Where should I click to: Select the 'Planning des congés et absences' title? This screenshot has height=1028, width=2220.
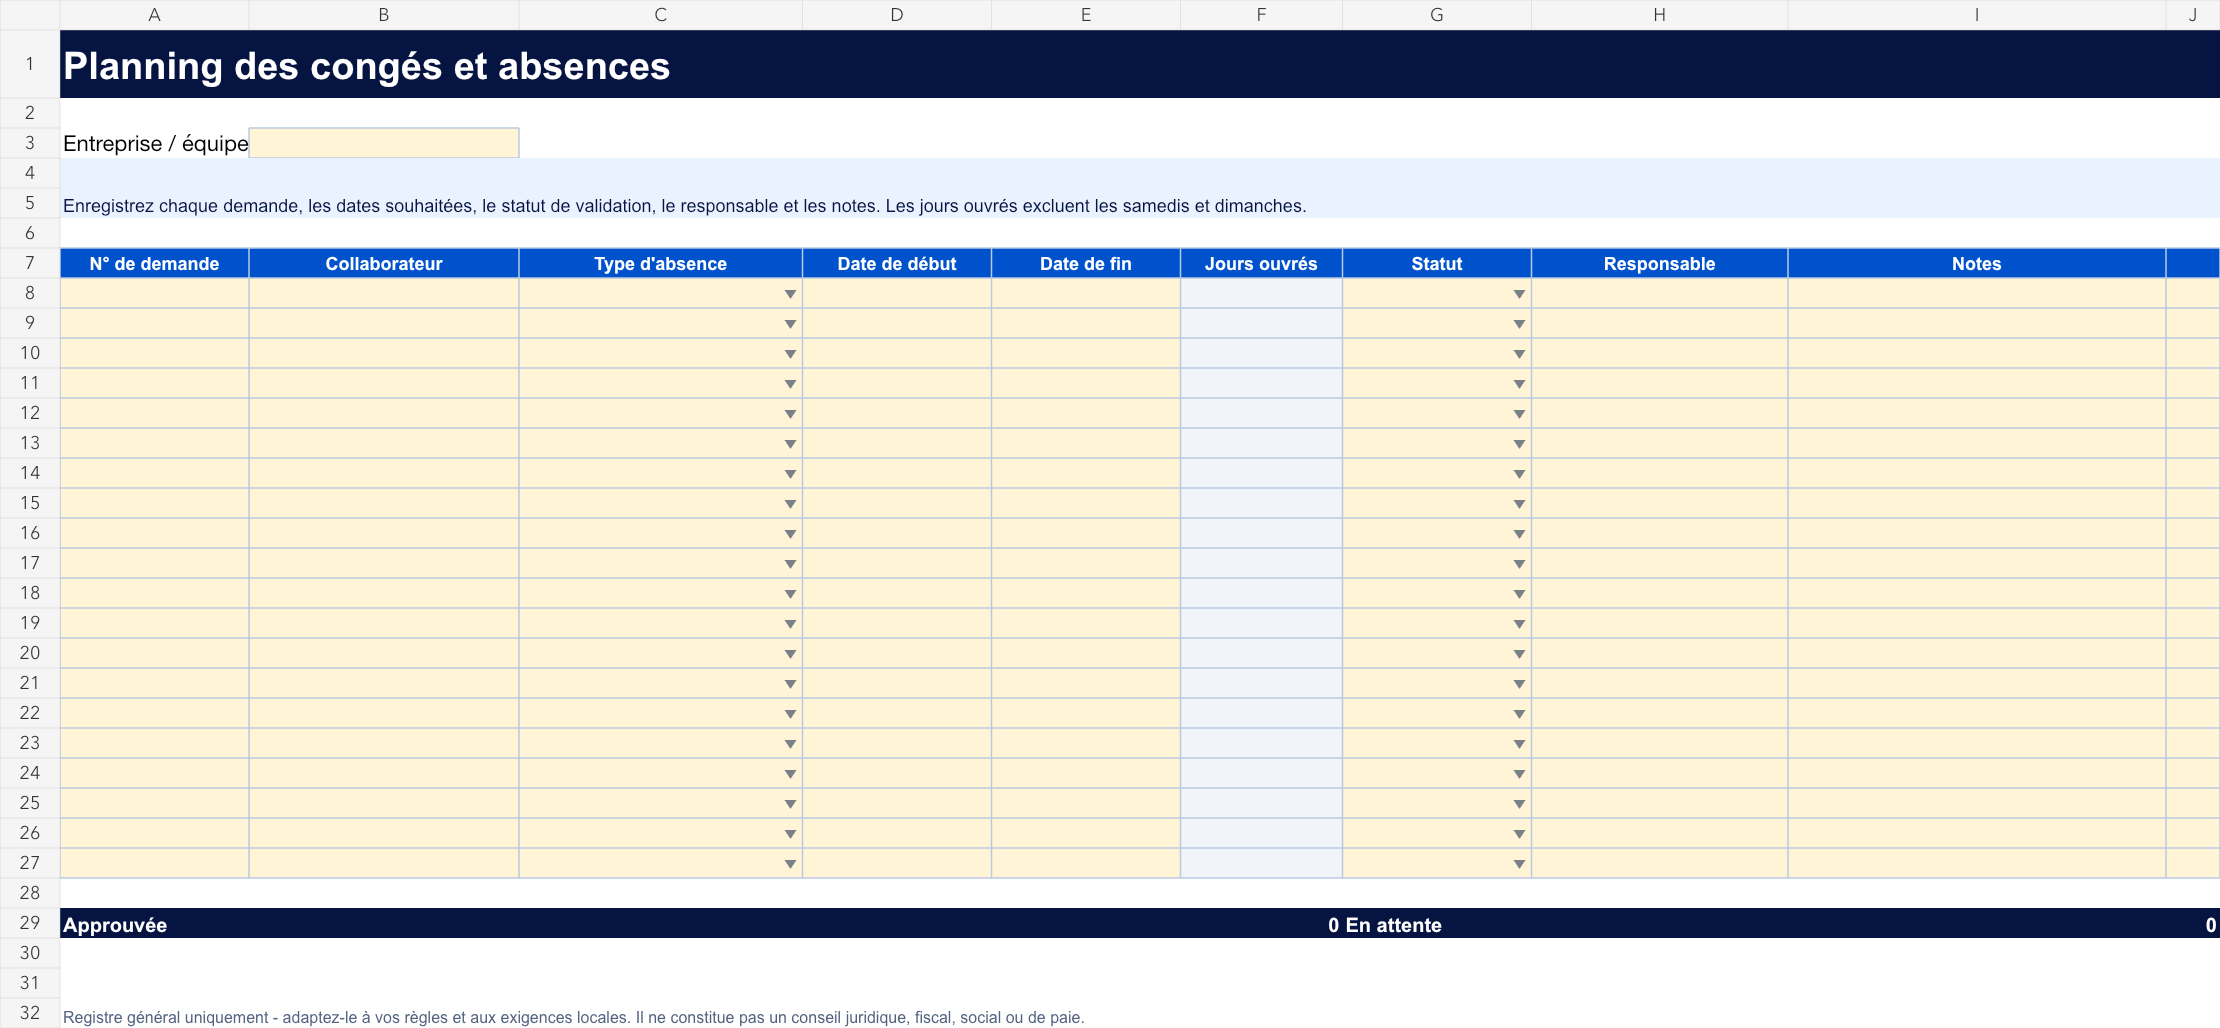(366, 66)
